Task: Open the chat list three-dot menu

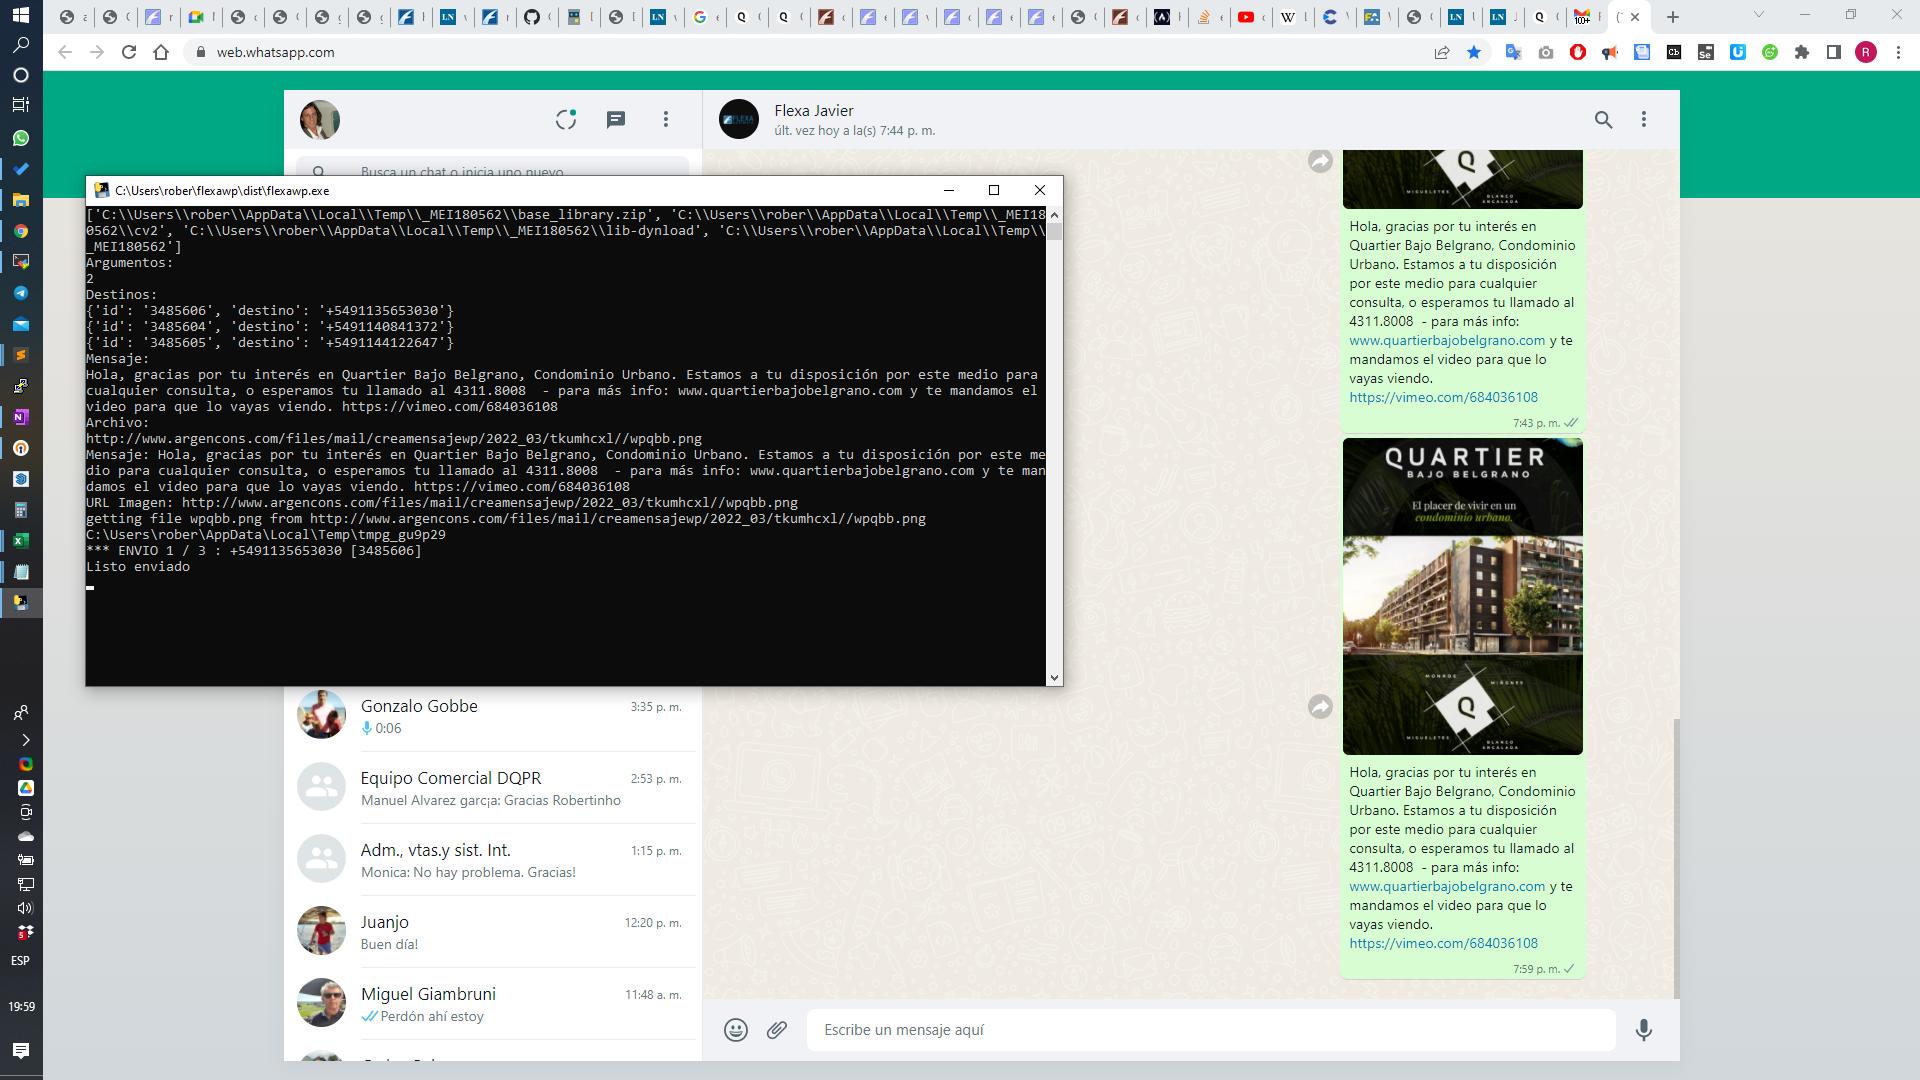Action: coord(666,120)
